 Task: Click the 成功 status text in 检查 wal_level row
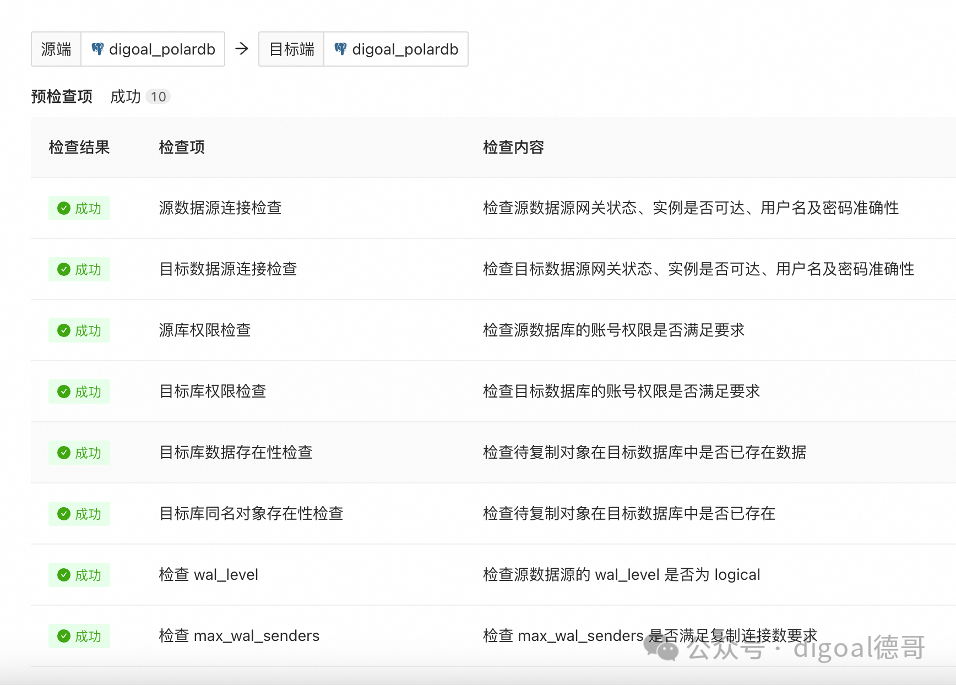[88, 574]
